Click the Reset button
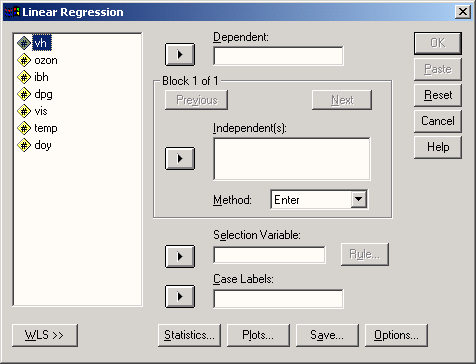Viewport: 476px width, 364px height. pyautogui.click(x=438, y=95)
